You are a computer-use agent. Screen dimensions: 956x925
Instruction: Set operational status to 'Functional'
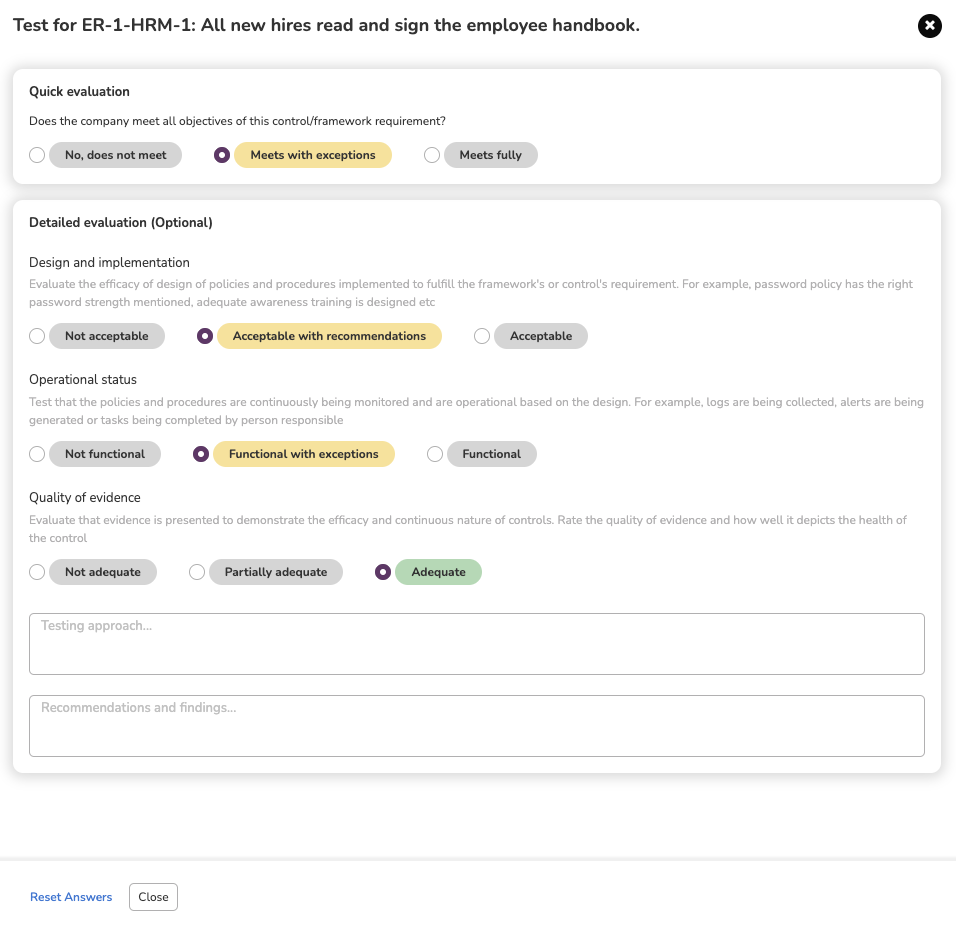tap(435, 454)
